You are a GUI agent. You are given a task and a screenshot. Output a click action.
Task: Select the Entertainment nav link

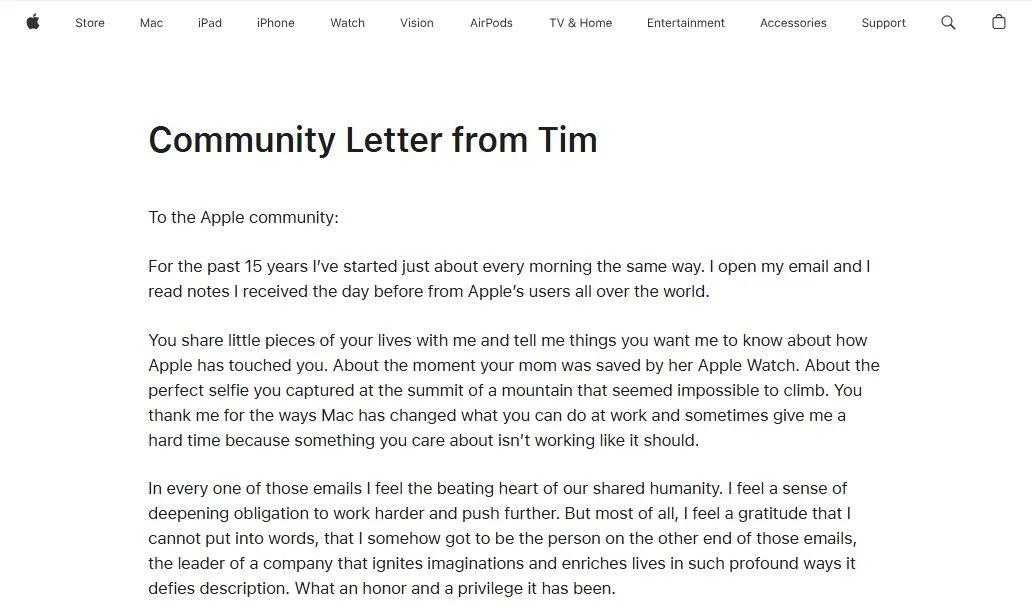click(685, 23)
